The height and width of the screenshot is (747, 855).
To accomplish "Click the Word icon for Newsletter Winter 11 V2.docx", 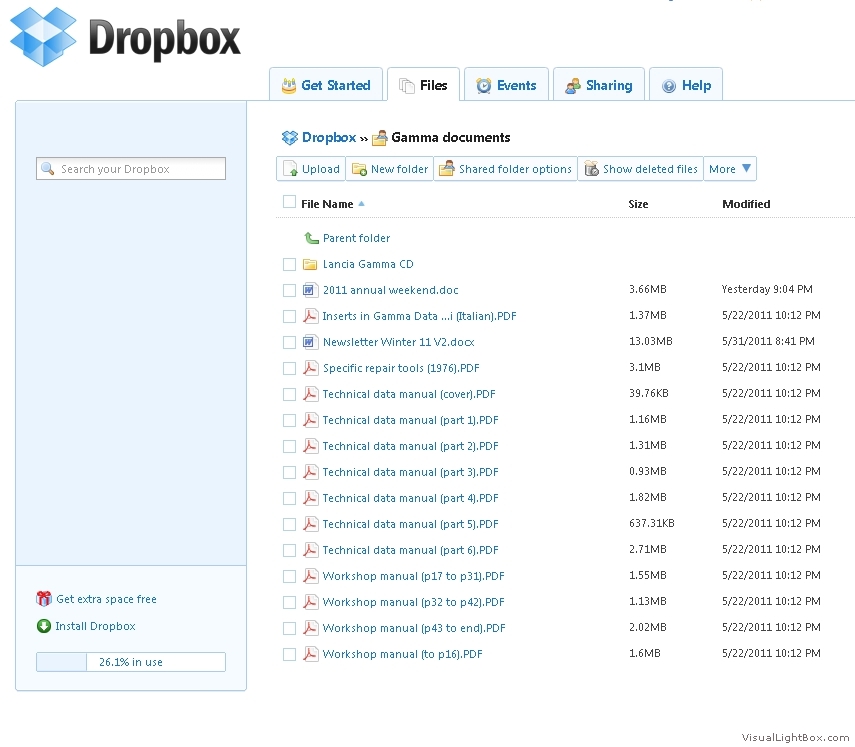I will point(309,342).
